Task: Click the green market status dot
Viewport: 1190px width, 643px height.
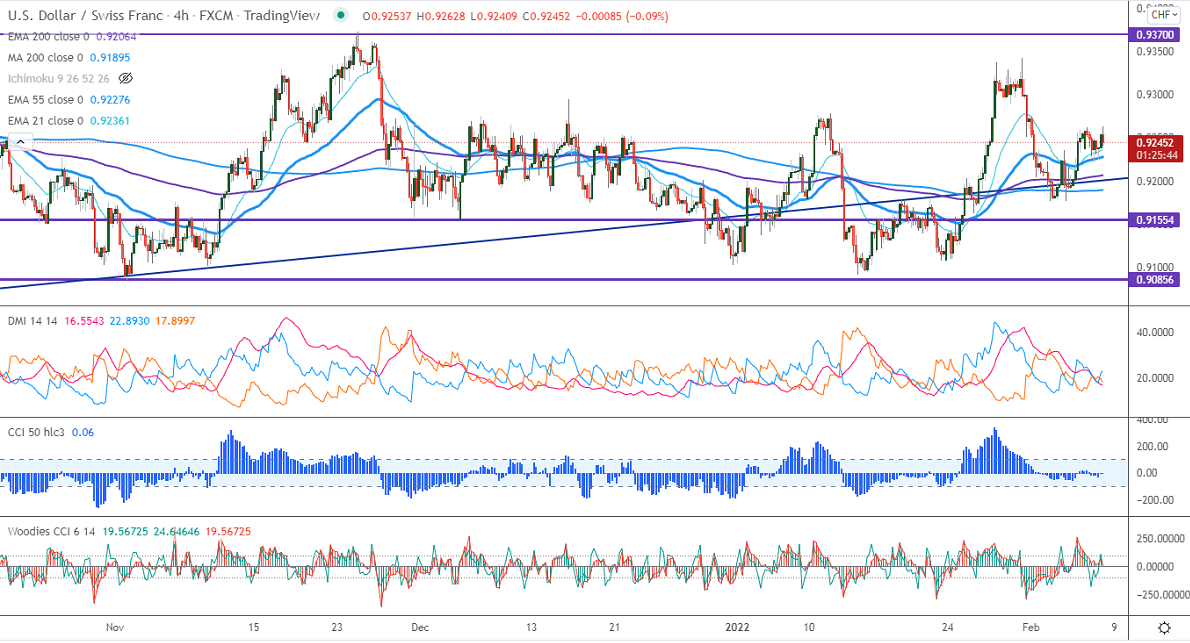Action: point(341,14)
